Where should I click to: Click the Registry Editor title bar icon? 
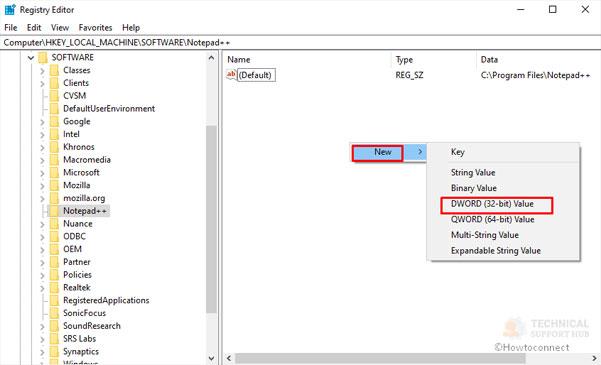coord(10,10)
